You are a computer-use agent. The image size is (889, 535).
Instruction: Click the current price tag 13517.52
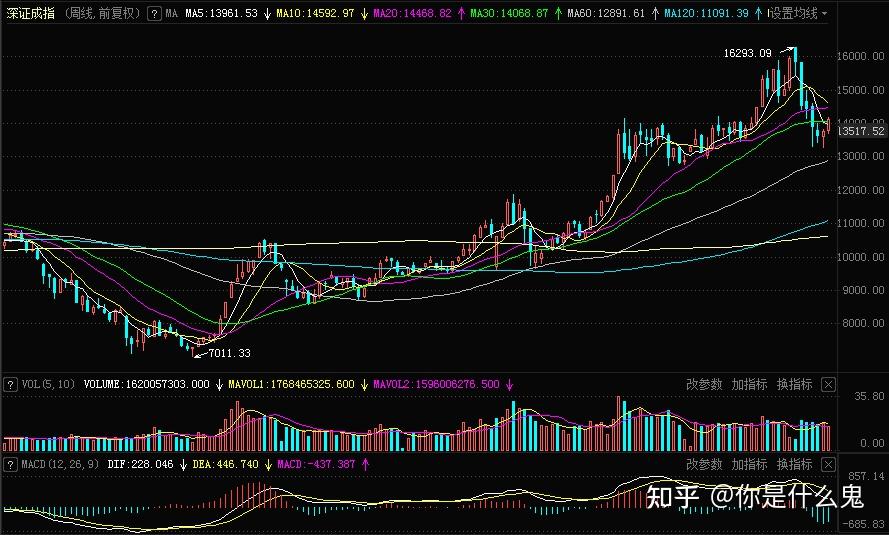point(861,131)
